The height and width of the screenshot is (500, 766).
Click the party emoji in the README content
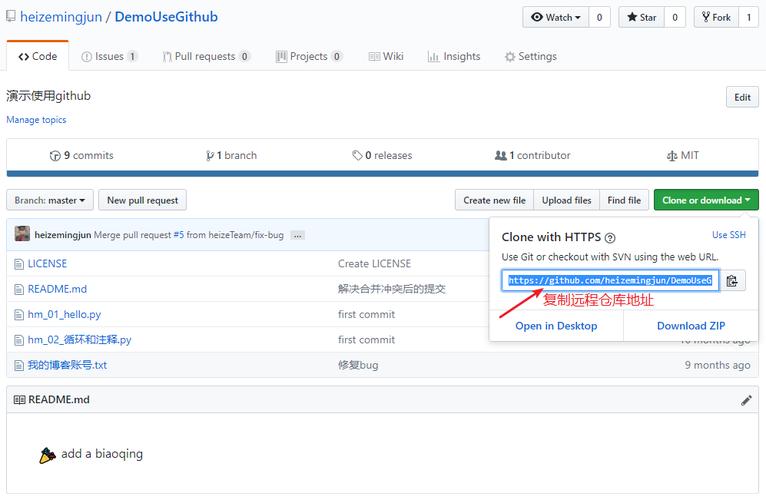point(47,455)
